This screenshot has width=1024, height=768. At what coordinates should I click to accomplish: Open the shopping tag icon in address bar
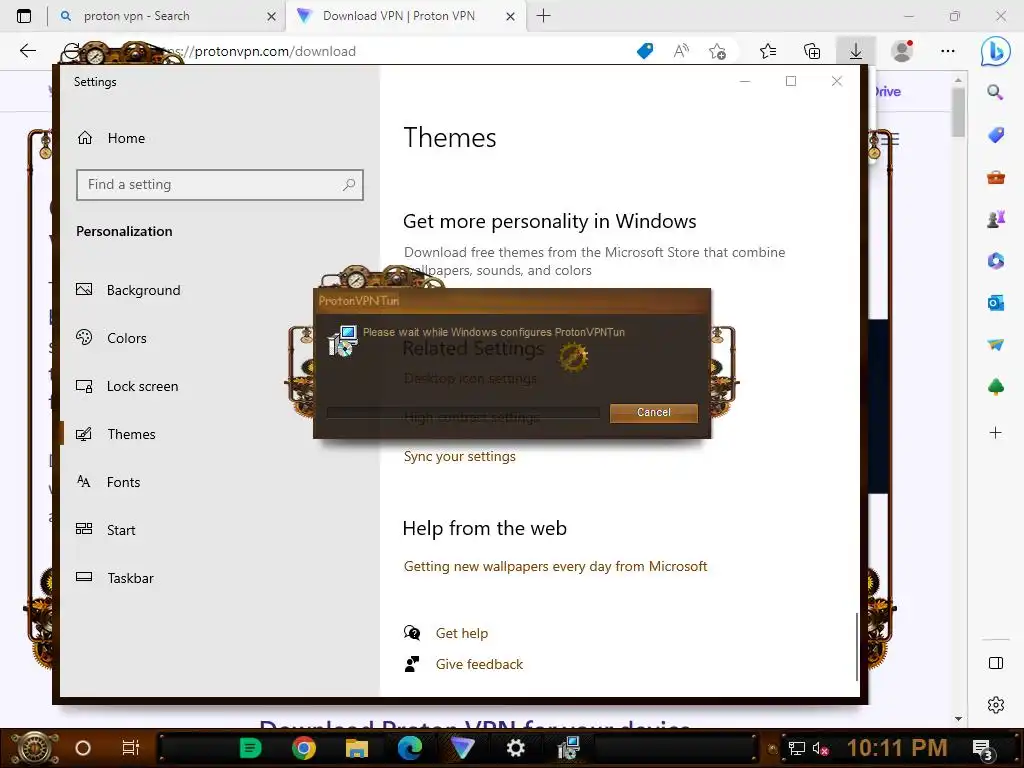coord(645,51)
